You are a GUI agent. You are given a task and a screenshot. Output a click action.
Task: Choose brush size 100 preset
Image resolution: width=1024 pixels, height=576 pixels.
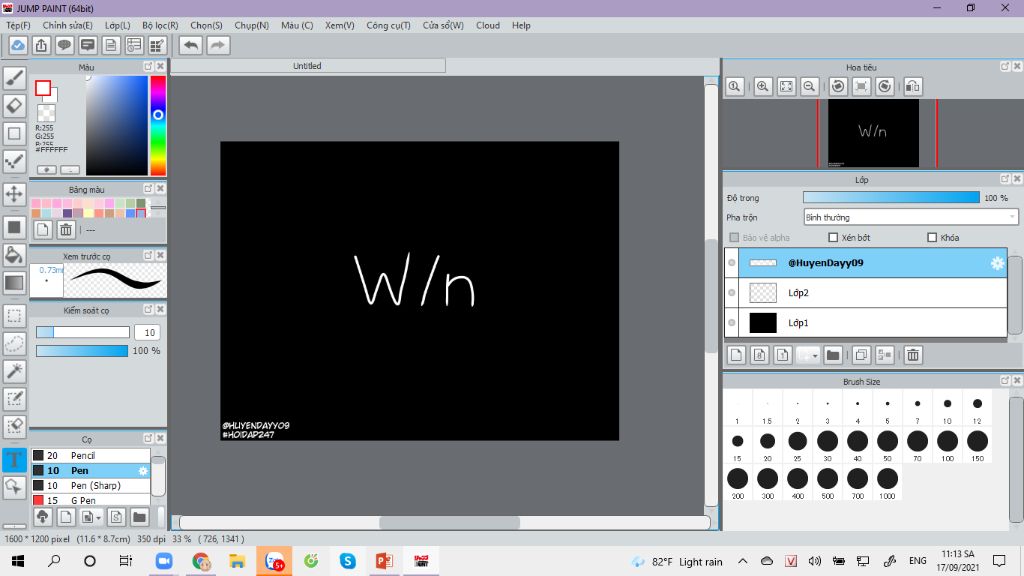(947, 445)
